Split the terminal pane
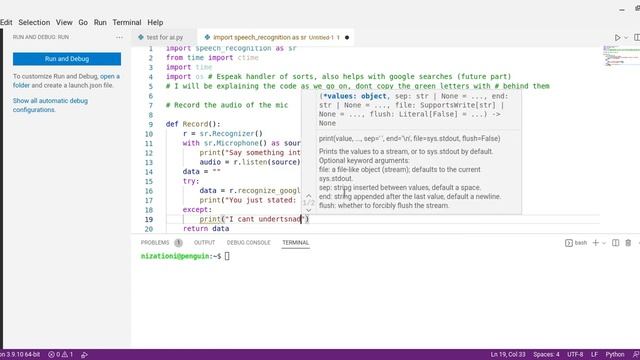 click(616, 243)
